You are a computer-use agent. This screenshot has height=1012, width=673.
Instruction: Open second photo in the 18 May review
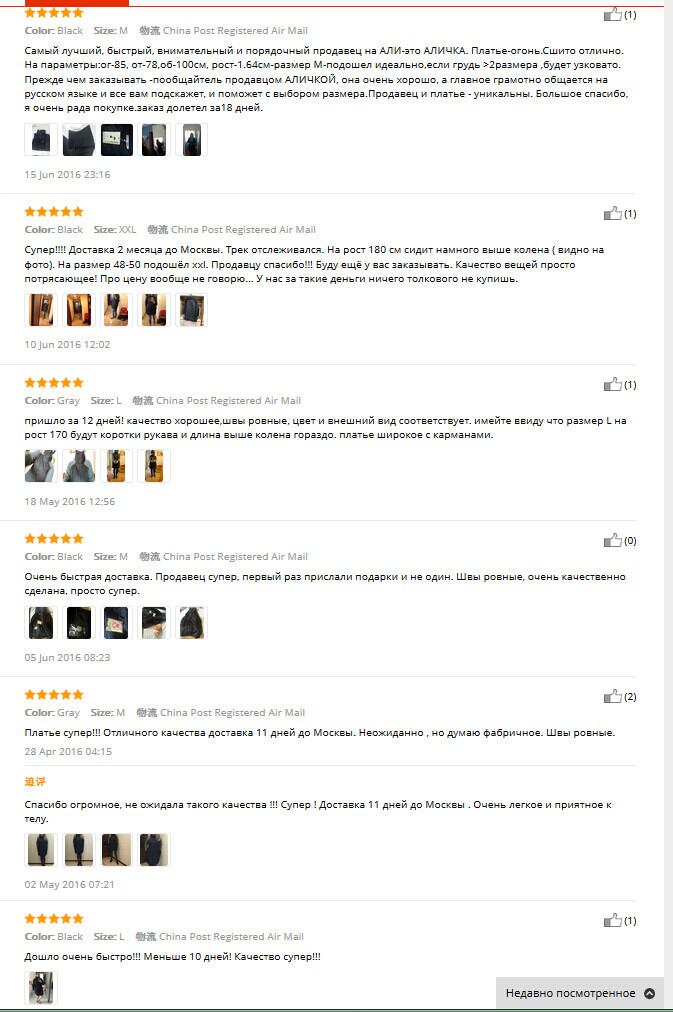pos(79,466)
